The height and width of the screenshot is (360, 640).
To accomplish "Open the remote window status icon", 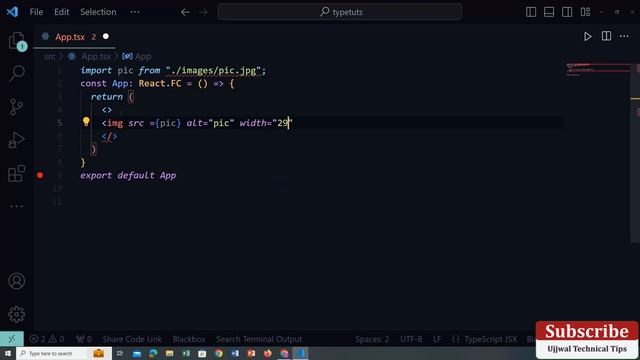I will (11, 339).
